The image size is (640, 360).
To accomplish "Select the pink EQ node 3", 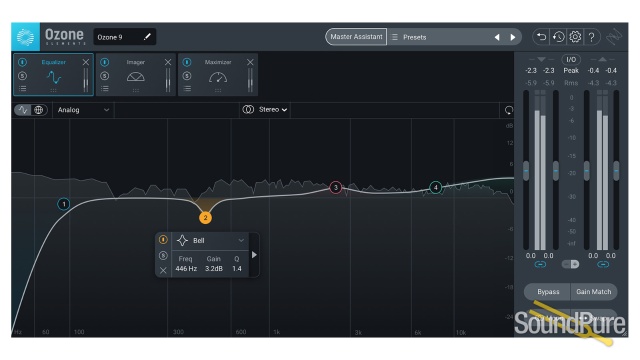I will (x=336, y=187).
